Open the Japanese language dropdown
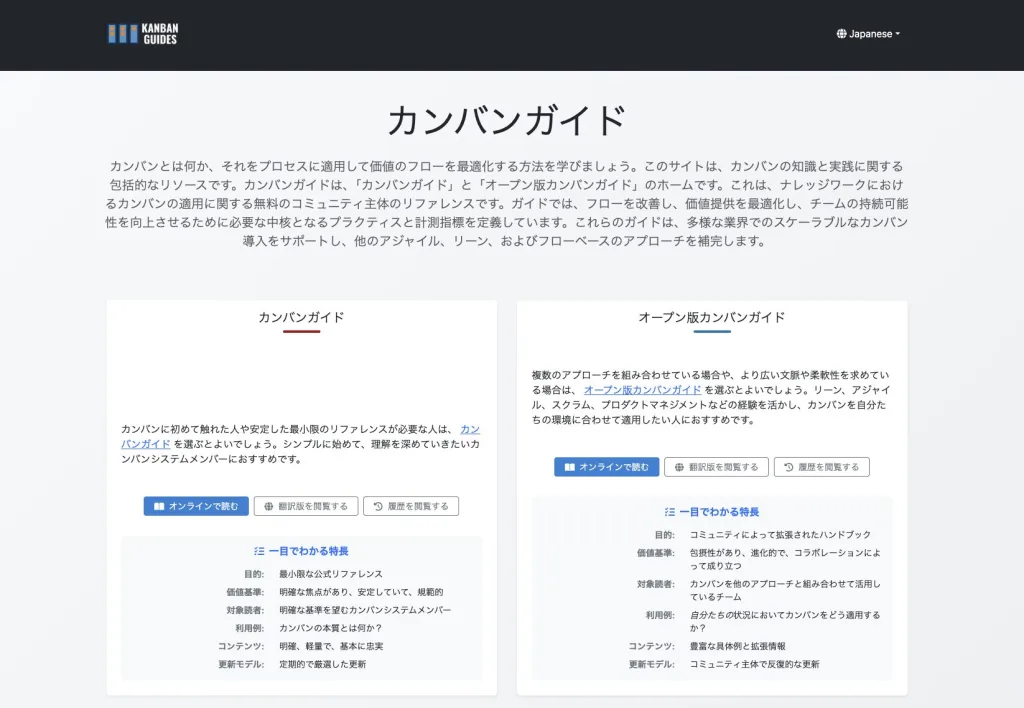 (868, 34)
